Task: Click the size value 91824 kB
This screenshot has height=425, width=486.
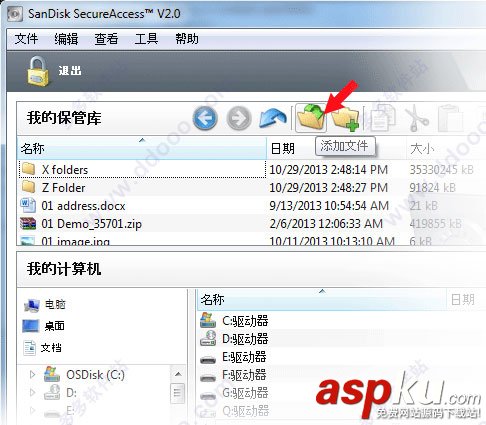Action: [x=432, y=187]
